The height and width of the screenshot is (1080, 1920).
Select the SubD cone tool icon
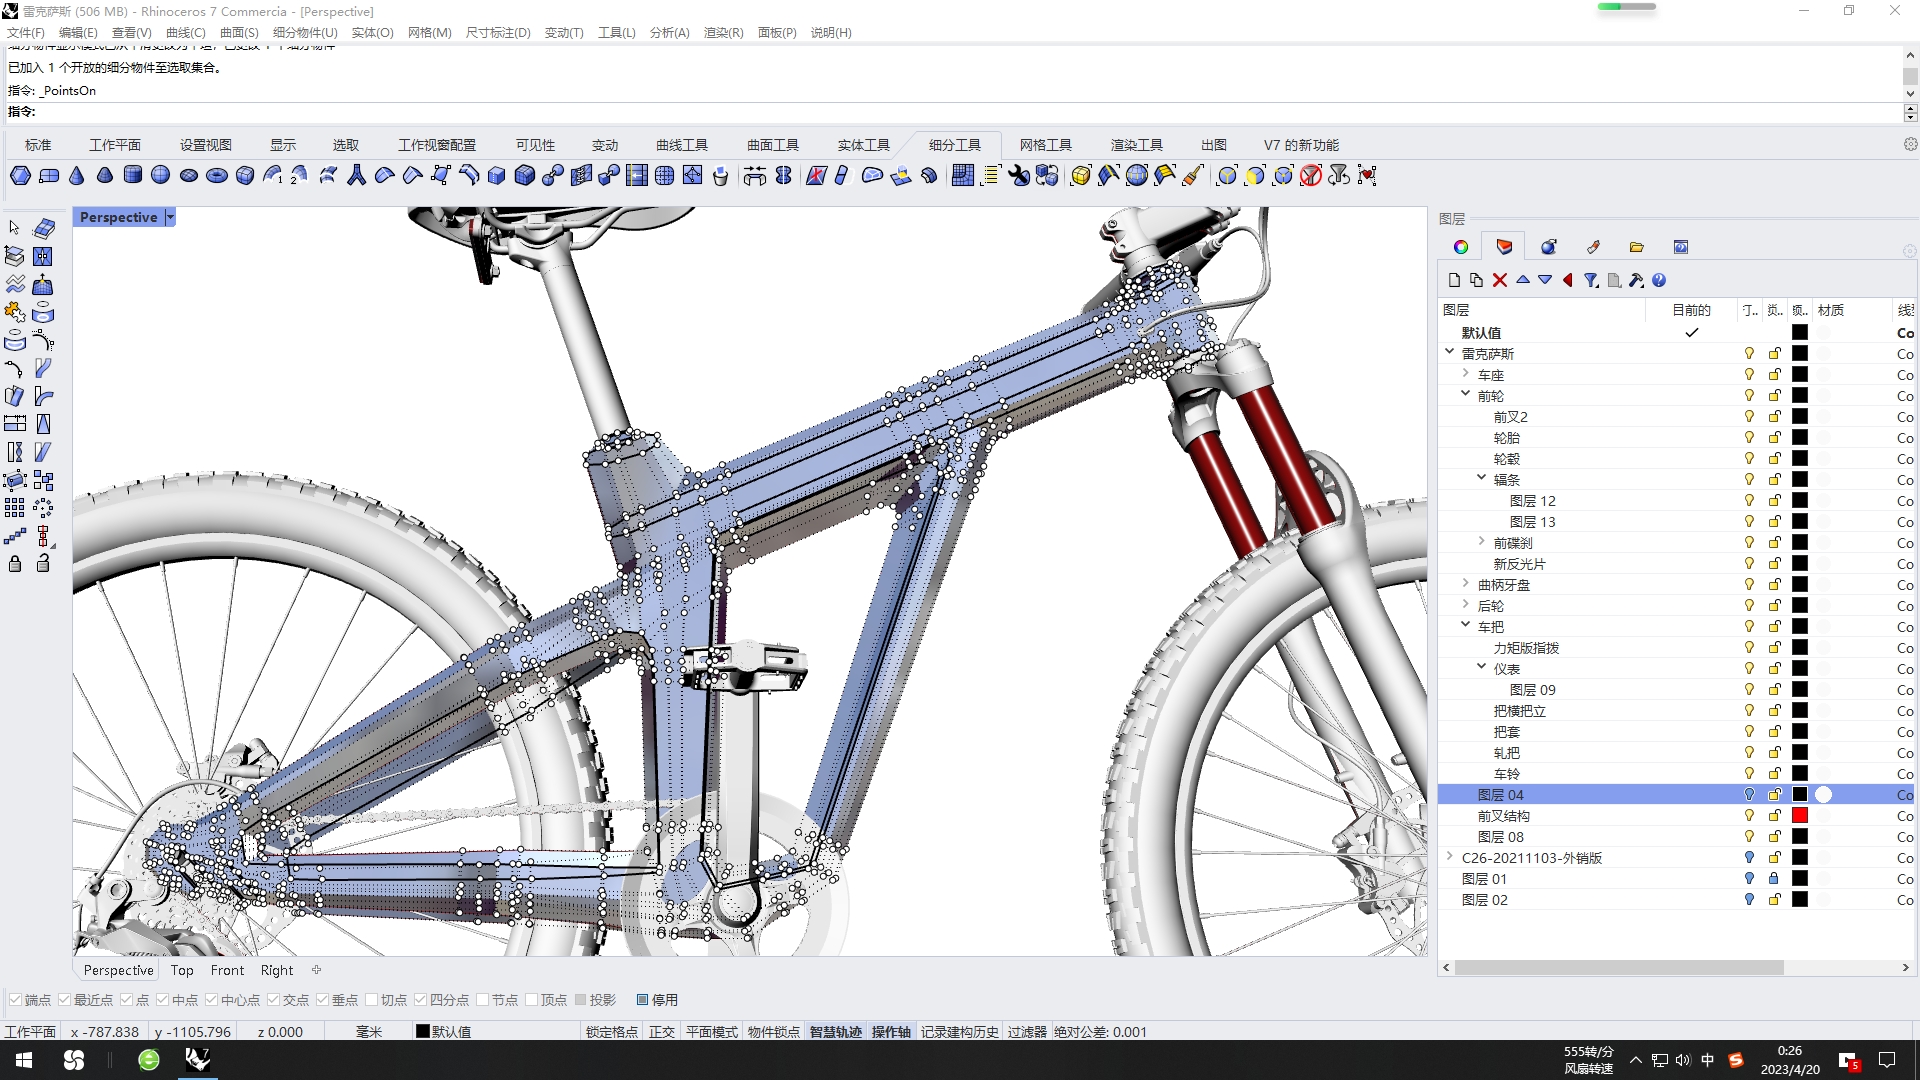[77, 176]
